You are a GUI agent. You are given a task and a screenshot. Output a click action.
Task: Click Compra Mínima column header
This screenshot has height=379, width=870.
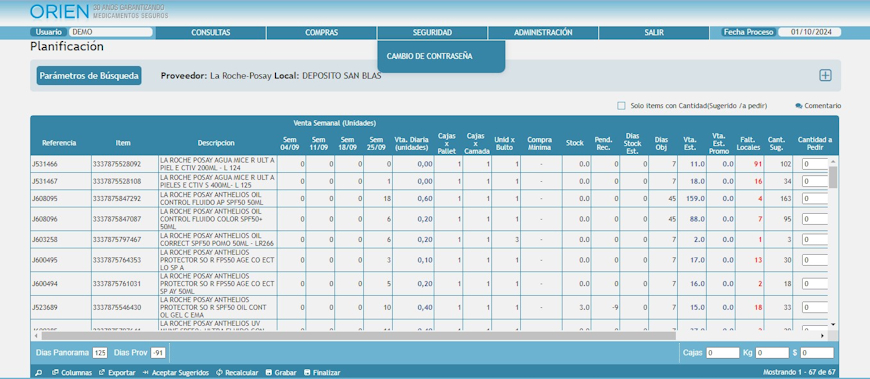[x=539, y=143]
